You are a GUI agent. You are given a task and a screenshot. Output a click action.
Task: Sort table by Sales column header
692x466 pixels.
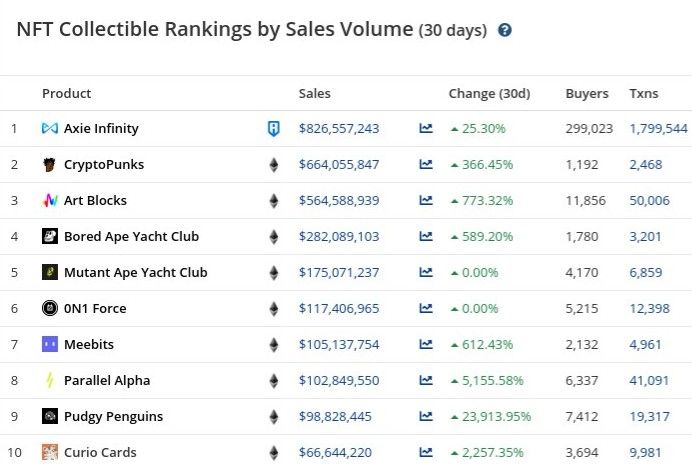click(314, 94)
